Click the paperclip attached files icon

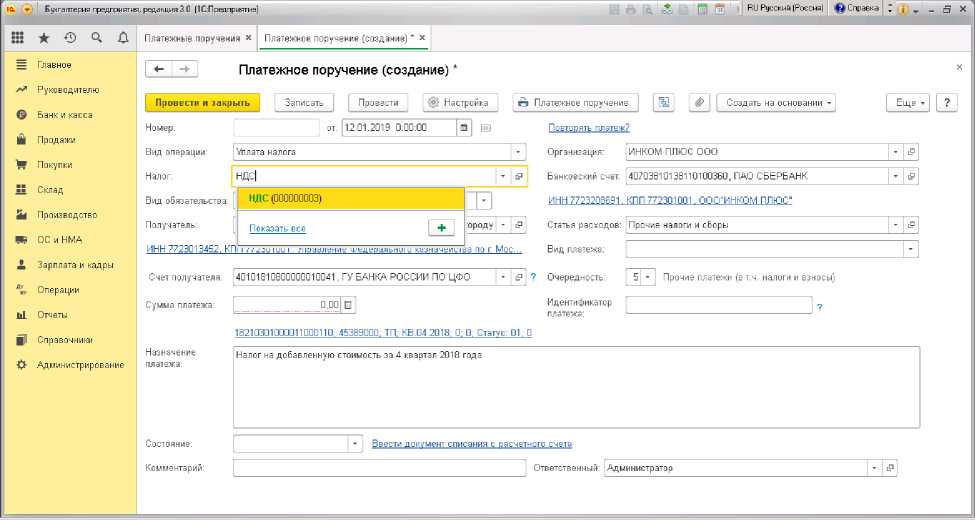[699, 102]
